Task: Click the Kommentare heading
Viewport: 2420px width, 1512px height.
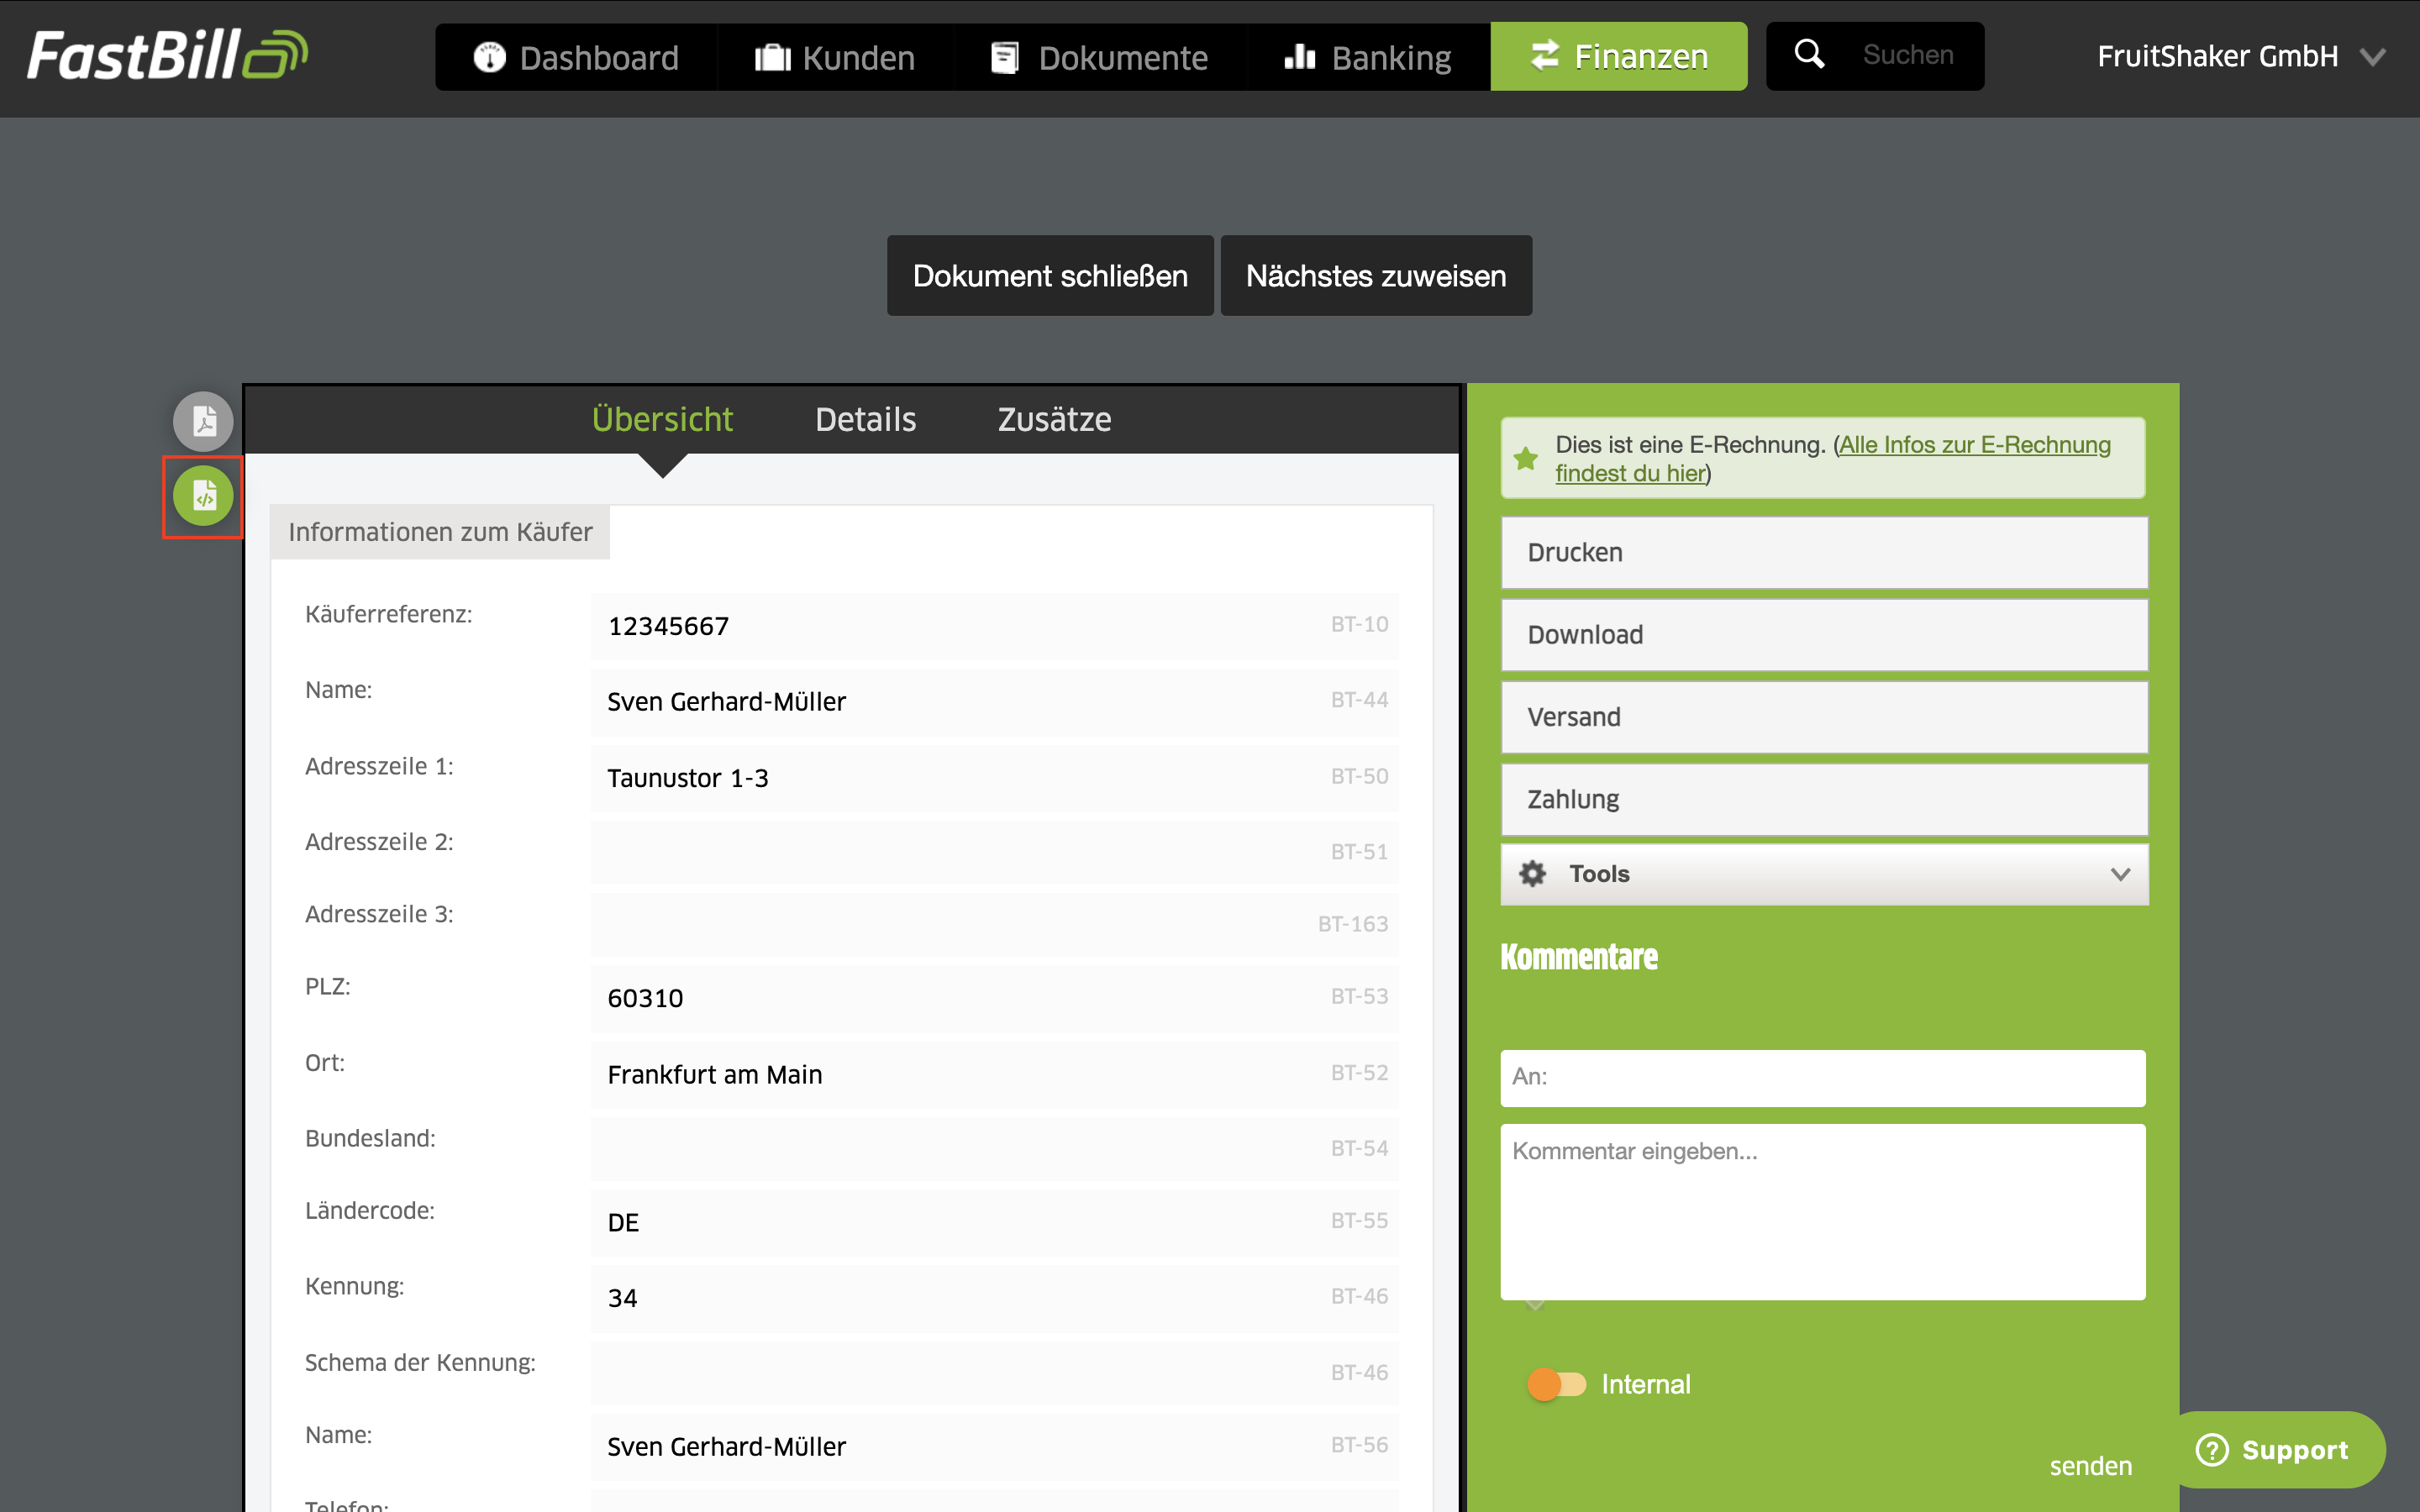Action: [x=1579, y=956]
